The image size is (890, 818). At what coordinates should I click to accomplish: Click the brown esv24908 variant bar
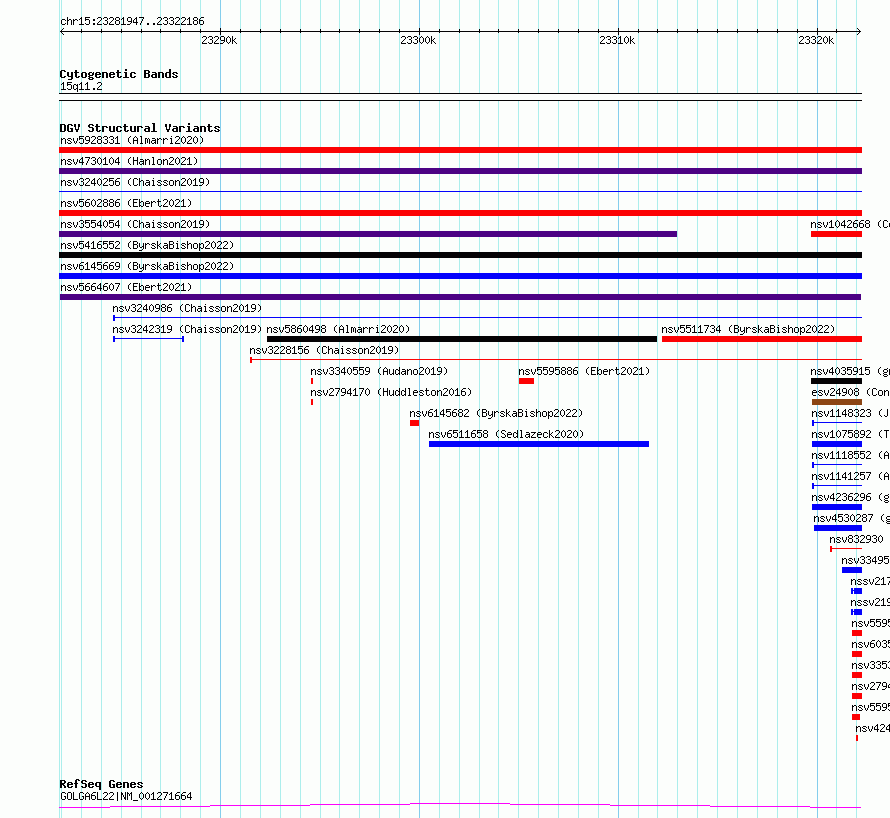(x=837, y=402)
